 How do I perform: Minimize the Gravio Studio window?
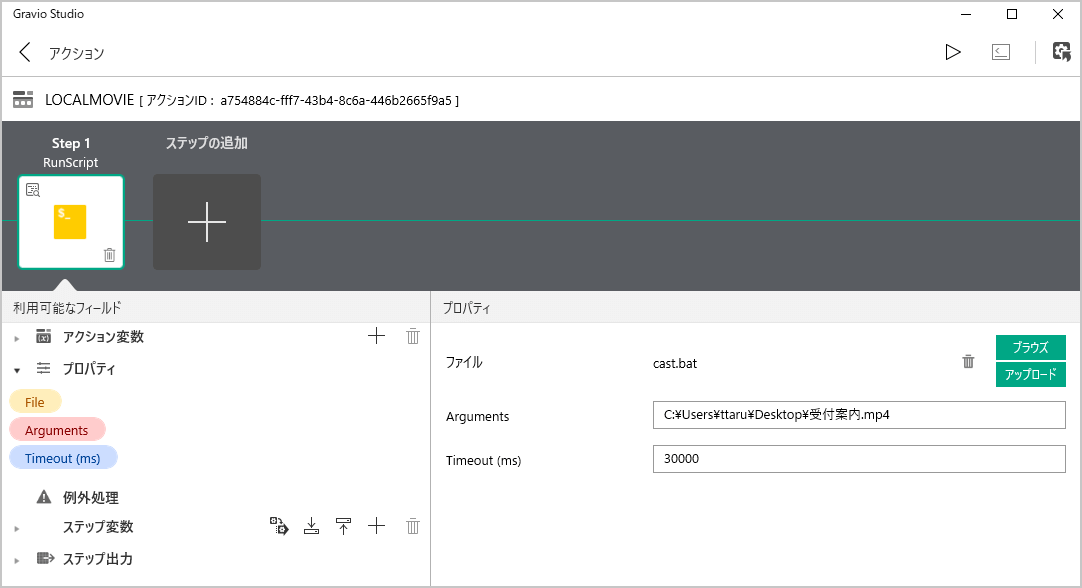click(x=966, y=14)
